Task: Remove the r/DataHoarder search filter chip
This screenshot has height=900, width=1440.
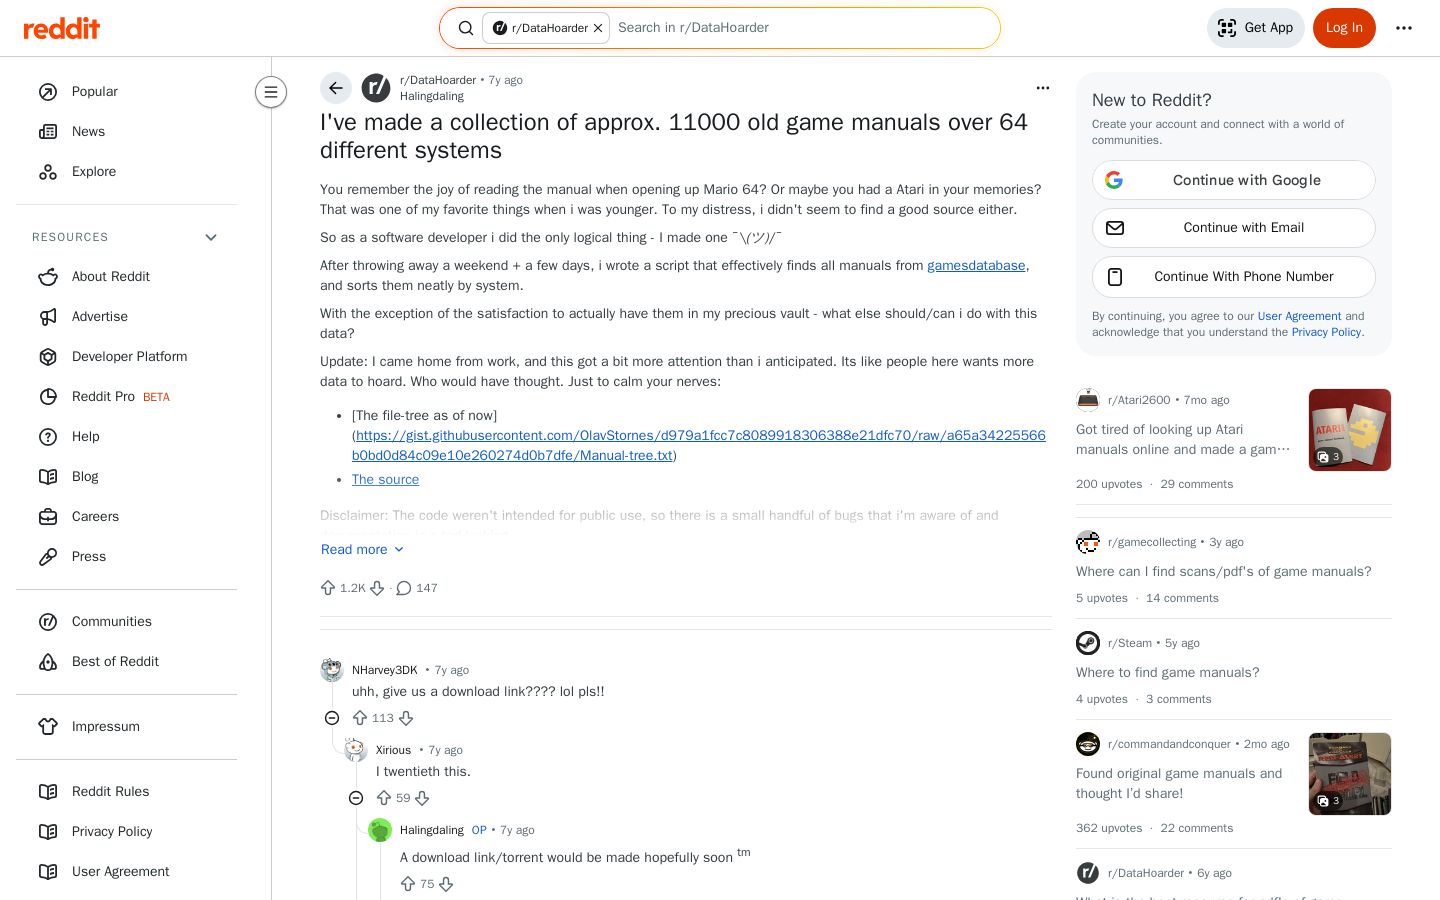Action: [x=598, y=28]
